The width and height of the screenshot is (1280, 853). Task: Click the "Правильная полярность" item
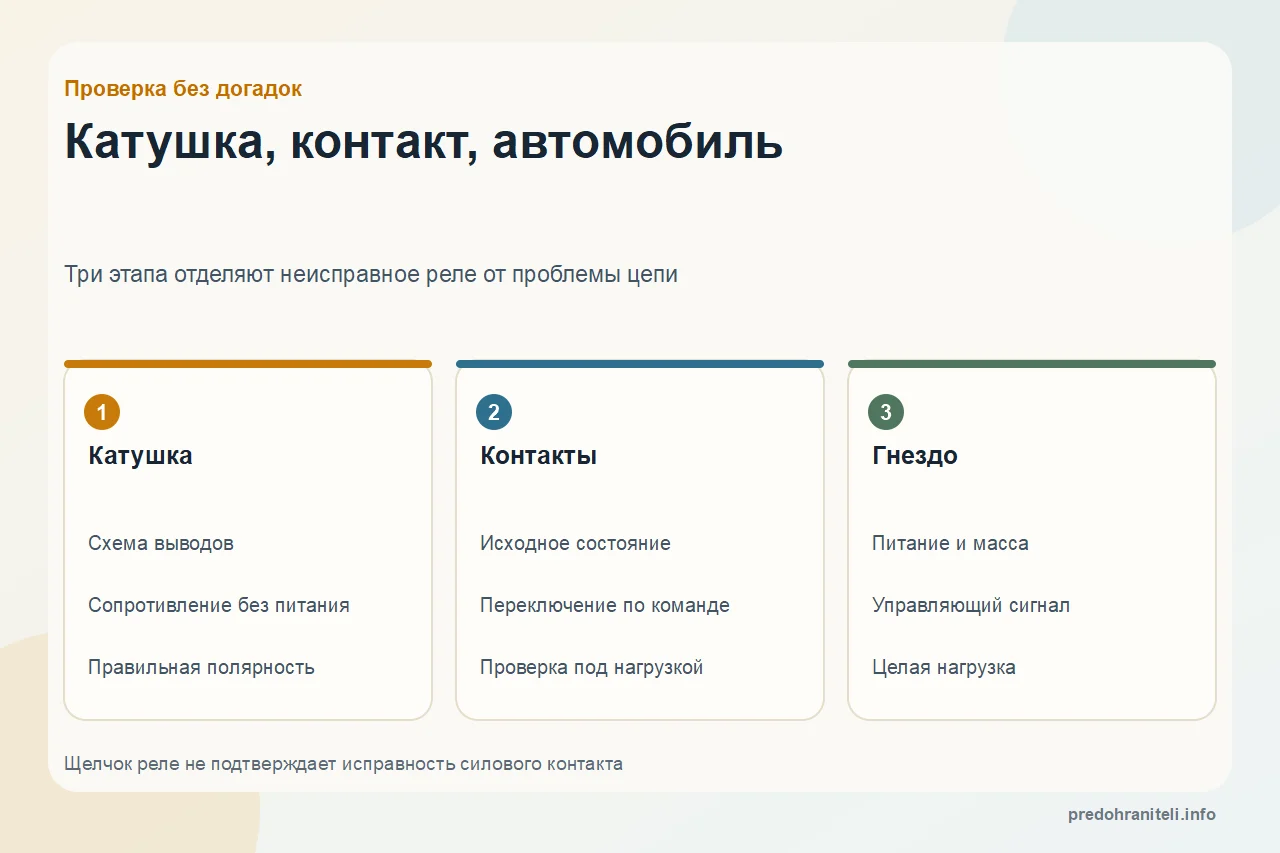click(x=201, y=667)
